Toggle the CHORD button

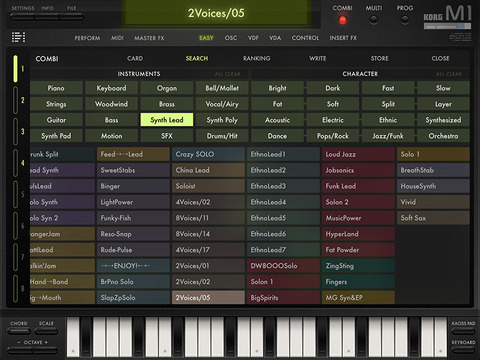(x=19, y=331)
